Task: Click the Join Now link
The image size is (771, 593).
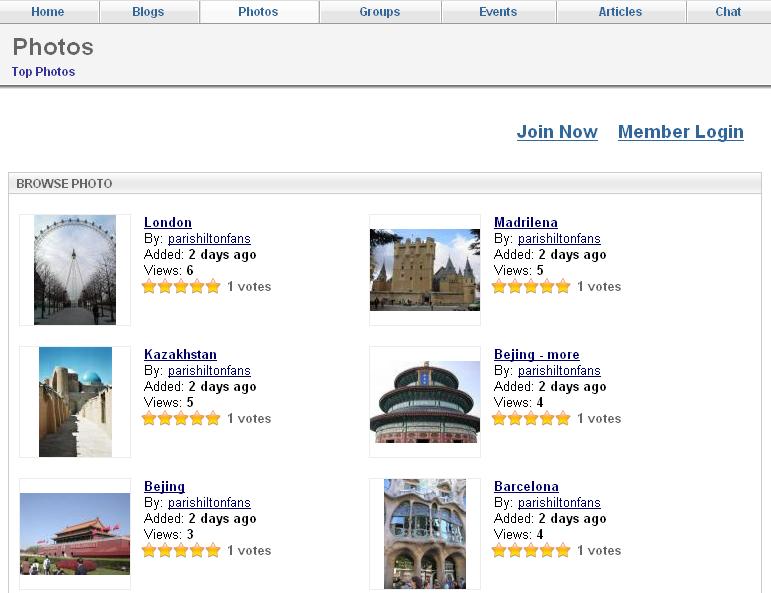Action: click(557, 132)
